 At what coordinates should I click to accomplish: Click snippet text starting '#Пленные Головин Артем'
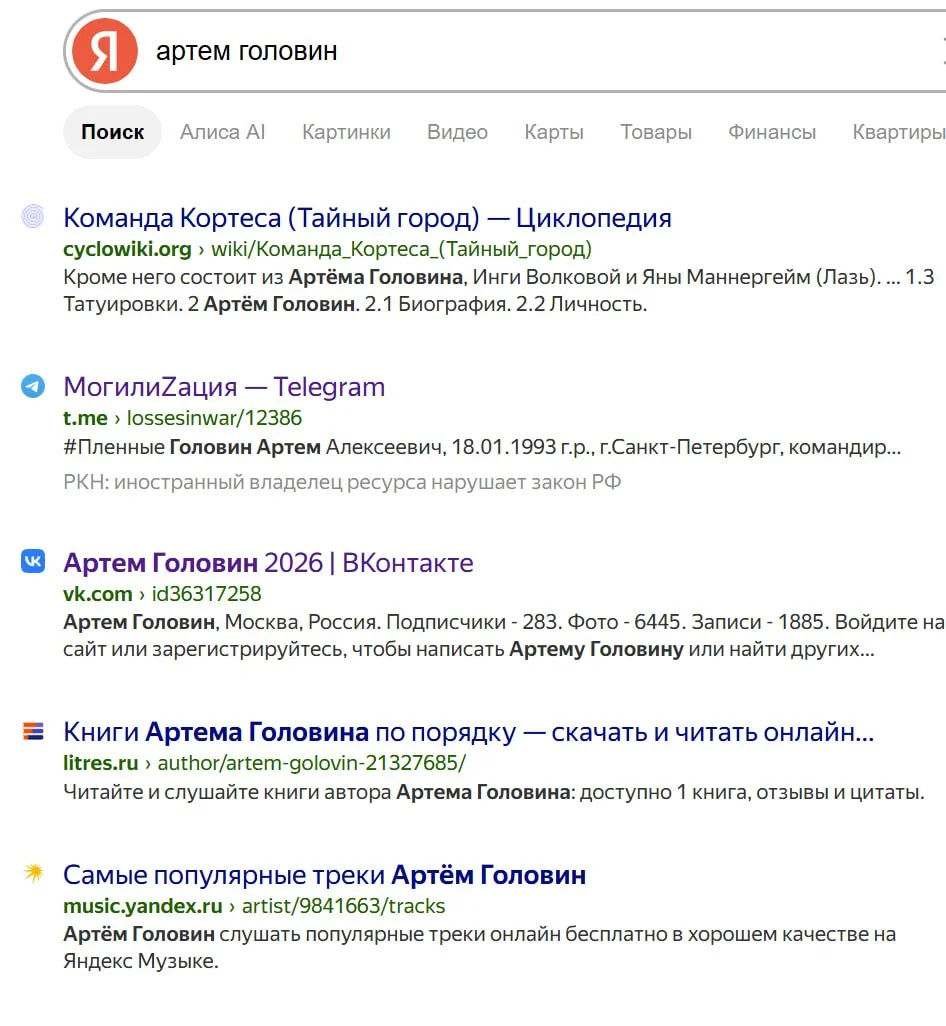482,448
